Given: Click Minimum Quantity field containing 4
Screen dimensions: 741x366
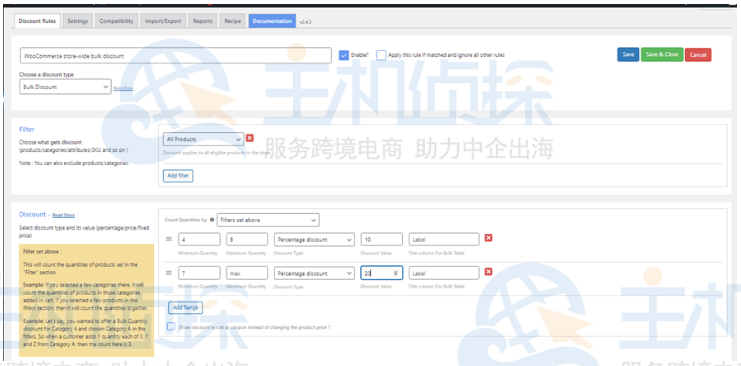Looking at the screenshot, I should tap(199, 239).
